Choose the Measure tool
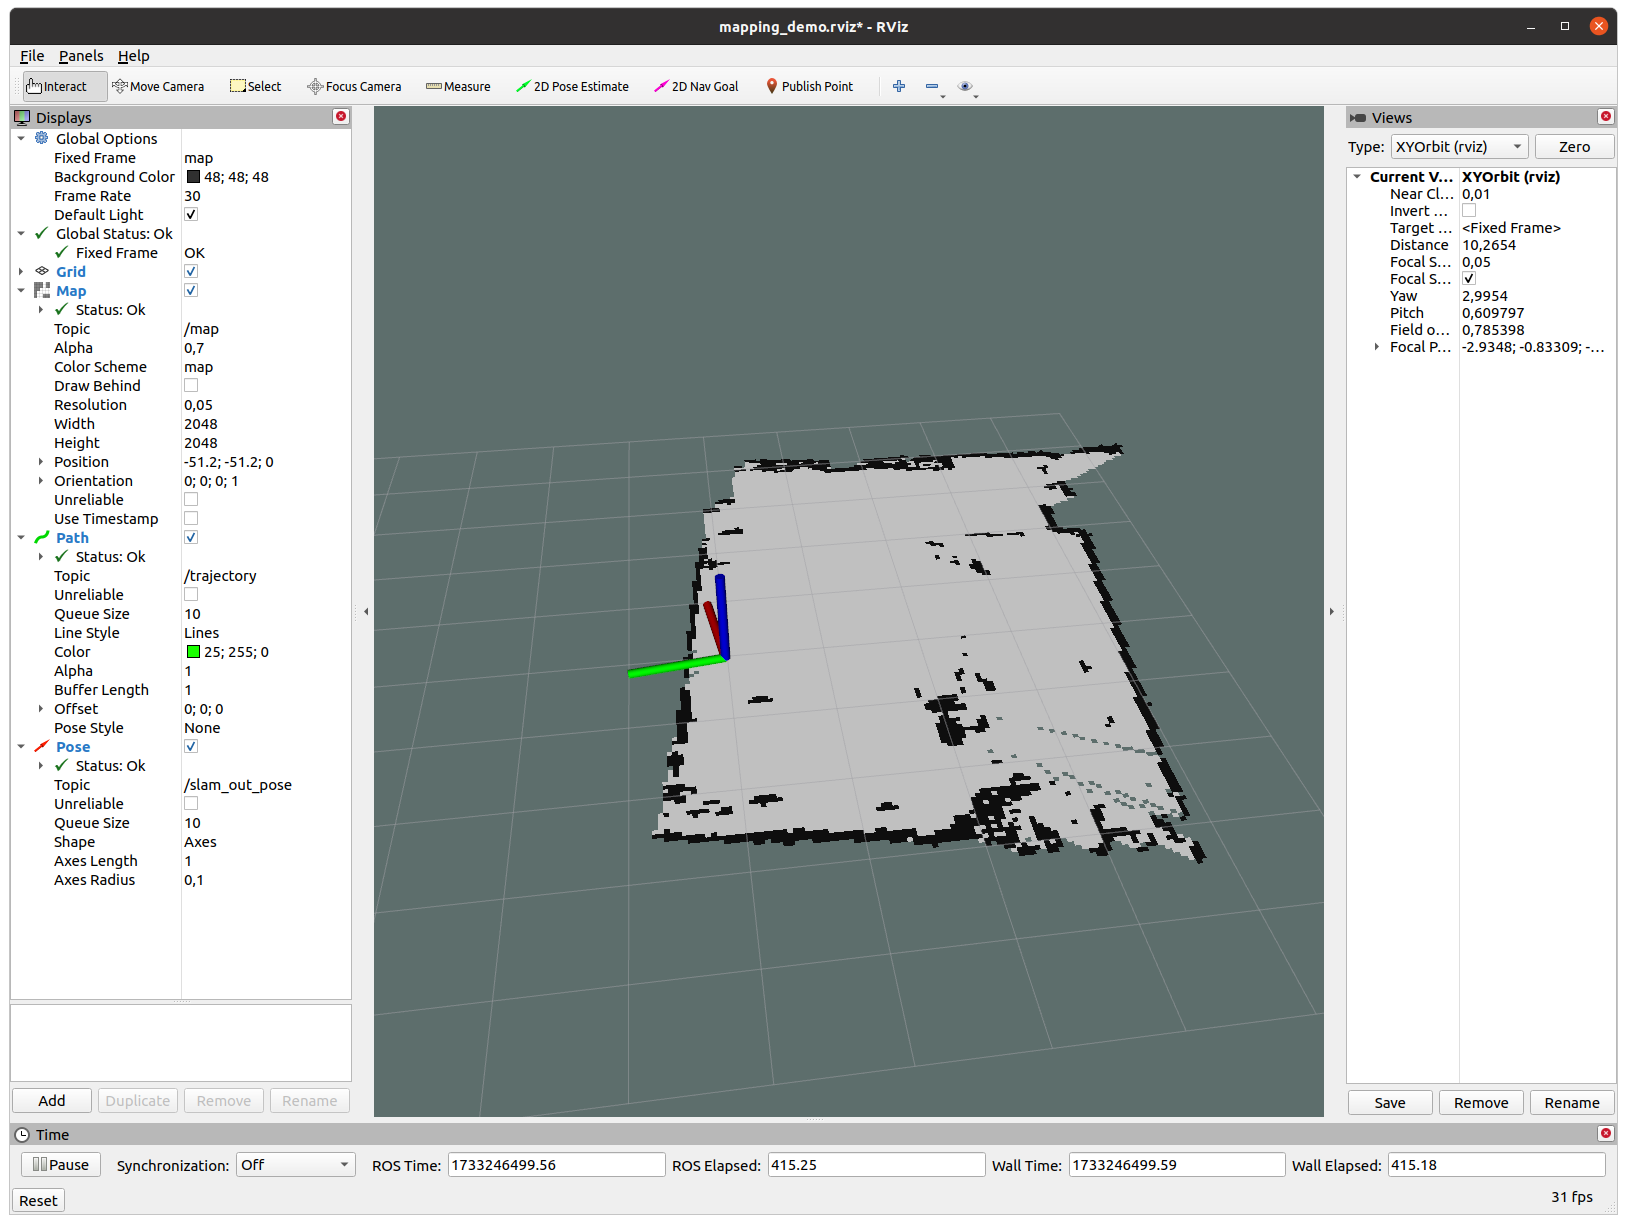This screenshot has height=1224, width=1627. click(x=458, y=87)
